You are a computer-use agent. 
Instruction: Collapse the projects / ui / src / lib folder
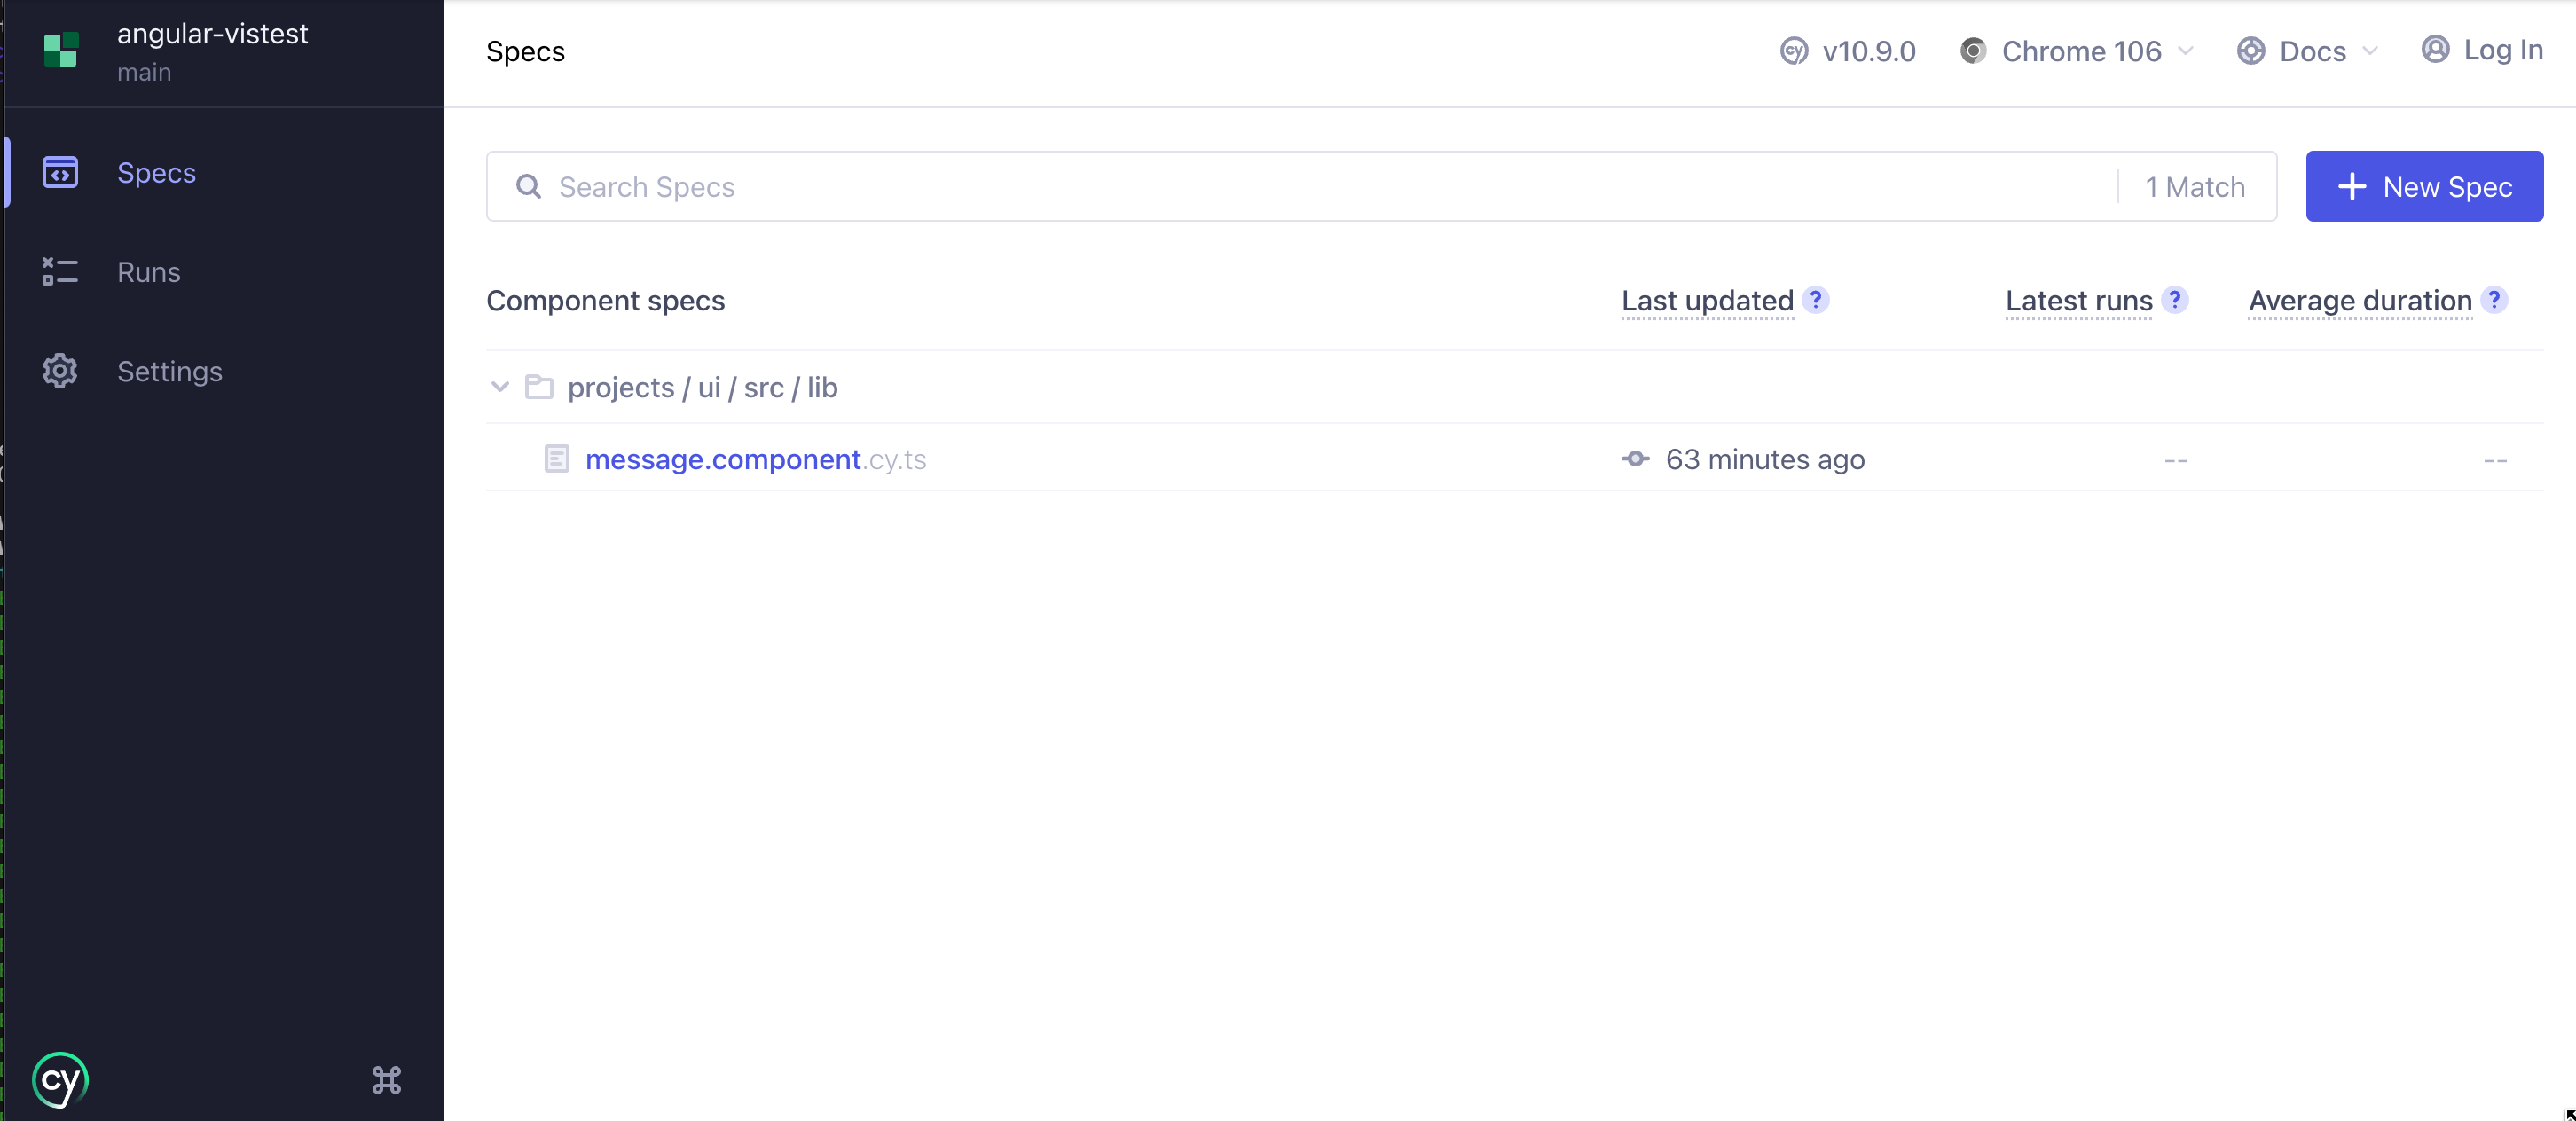500,387
